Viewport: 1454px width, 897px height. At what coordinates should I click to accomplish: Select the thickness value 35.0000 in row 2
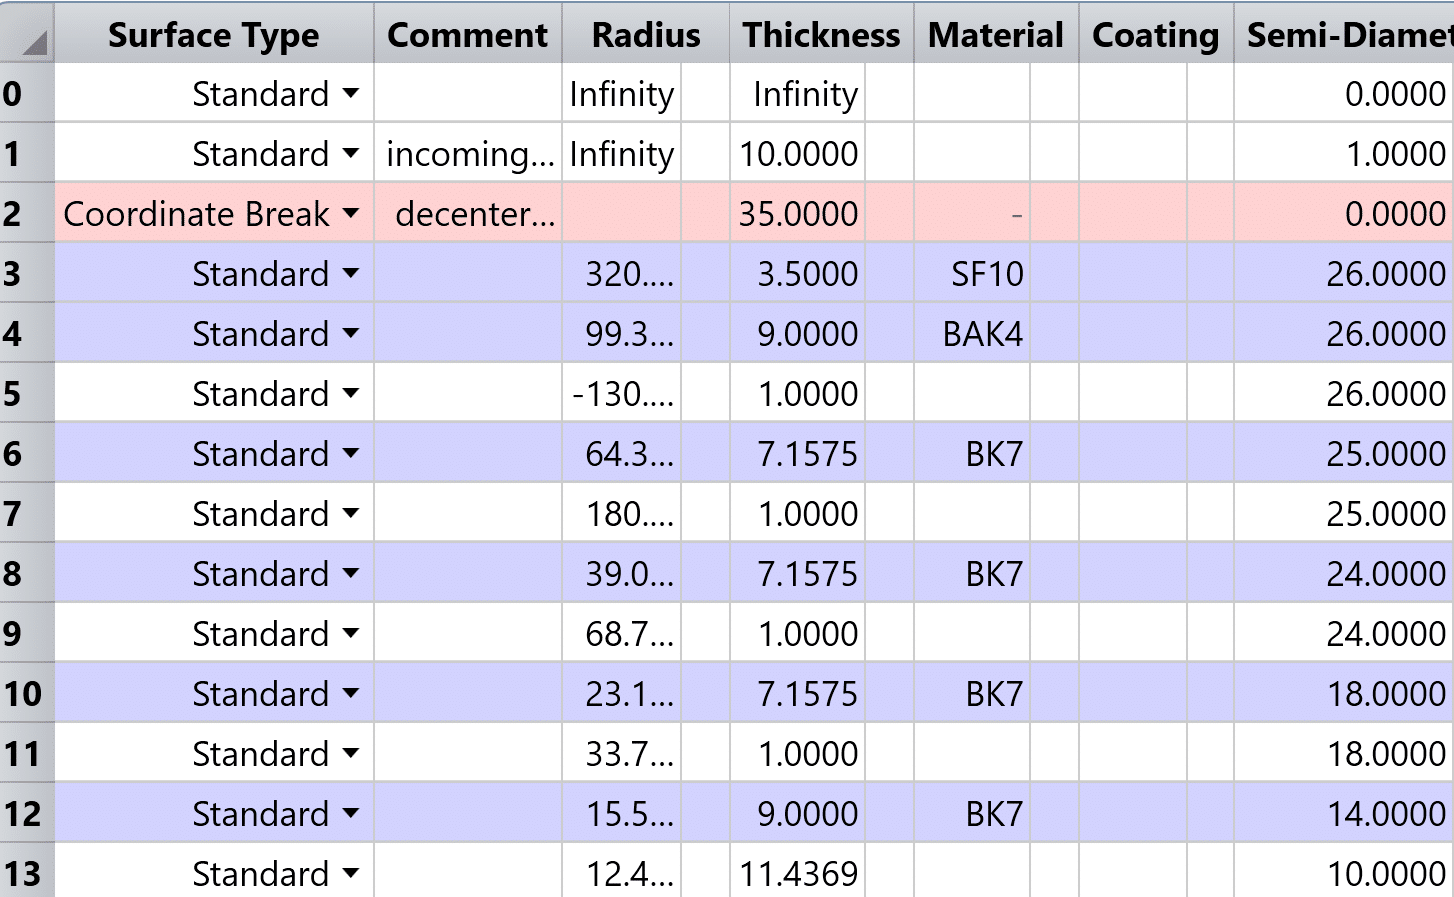[x=798, y=213]
